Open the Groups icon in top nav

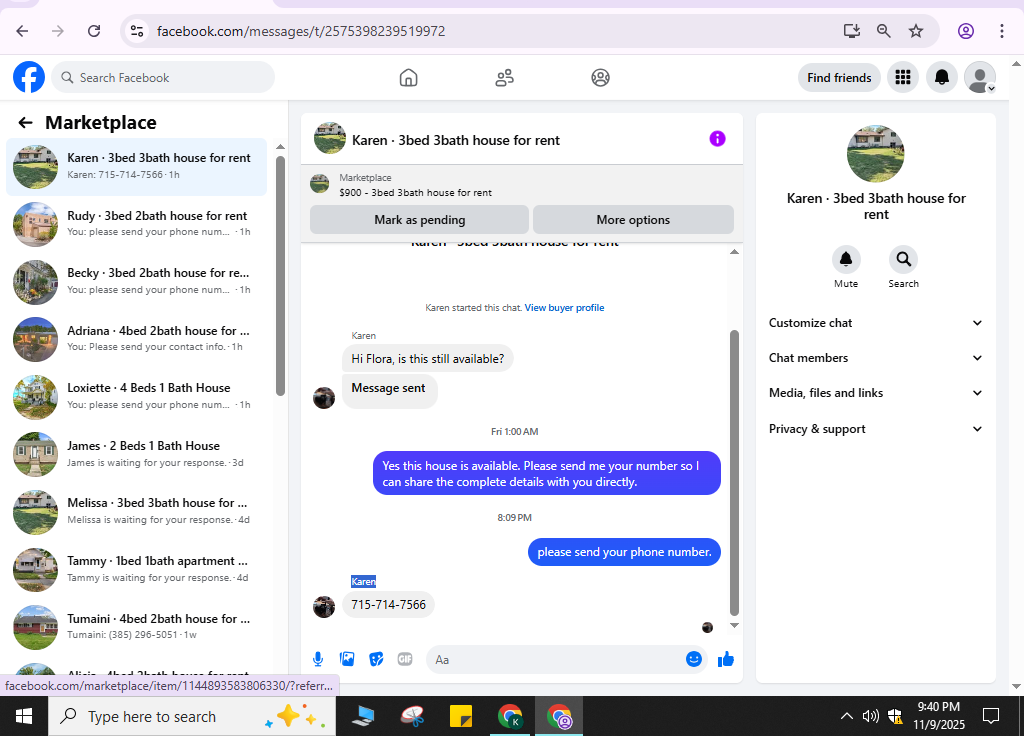(x=600, y=78)
